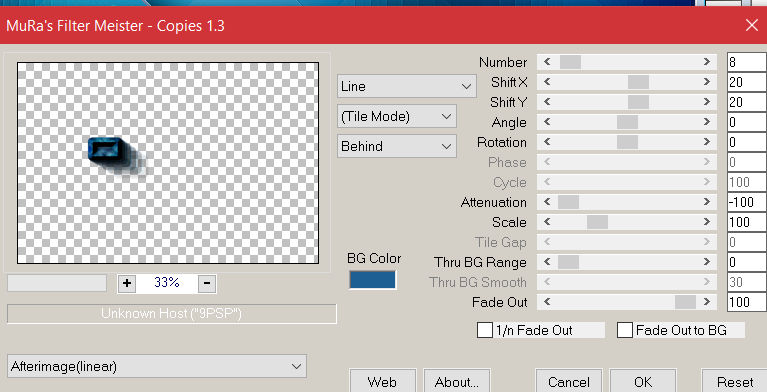The image size is (767, 392).
Task: Open the blue BG Color swatch
Action: pos(372,280)
